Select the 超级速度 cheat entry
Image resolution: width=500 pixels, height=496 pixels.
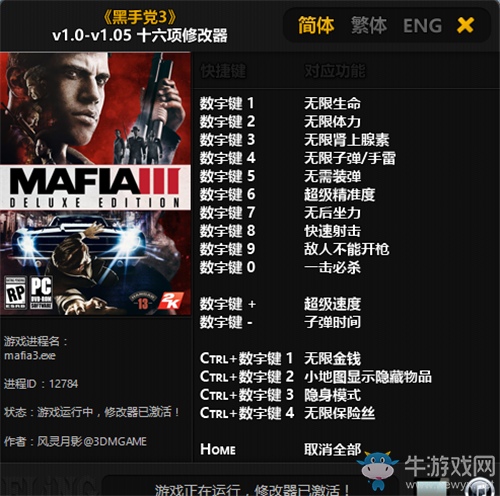pos(332,304)
